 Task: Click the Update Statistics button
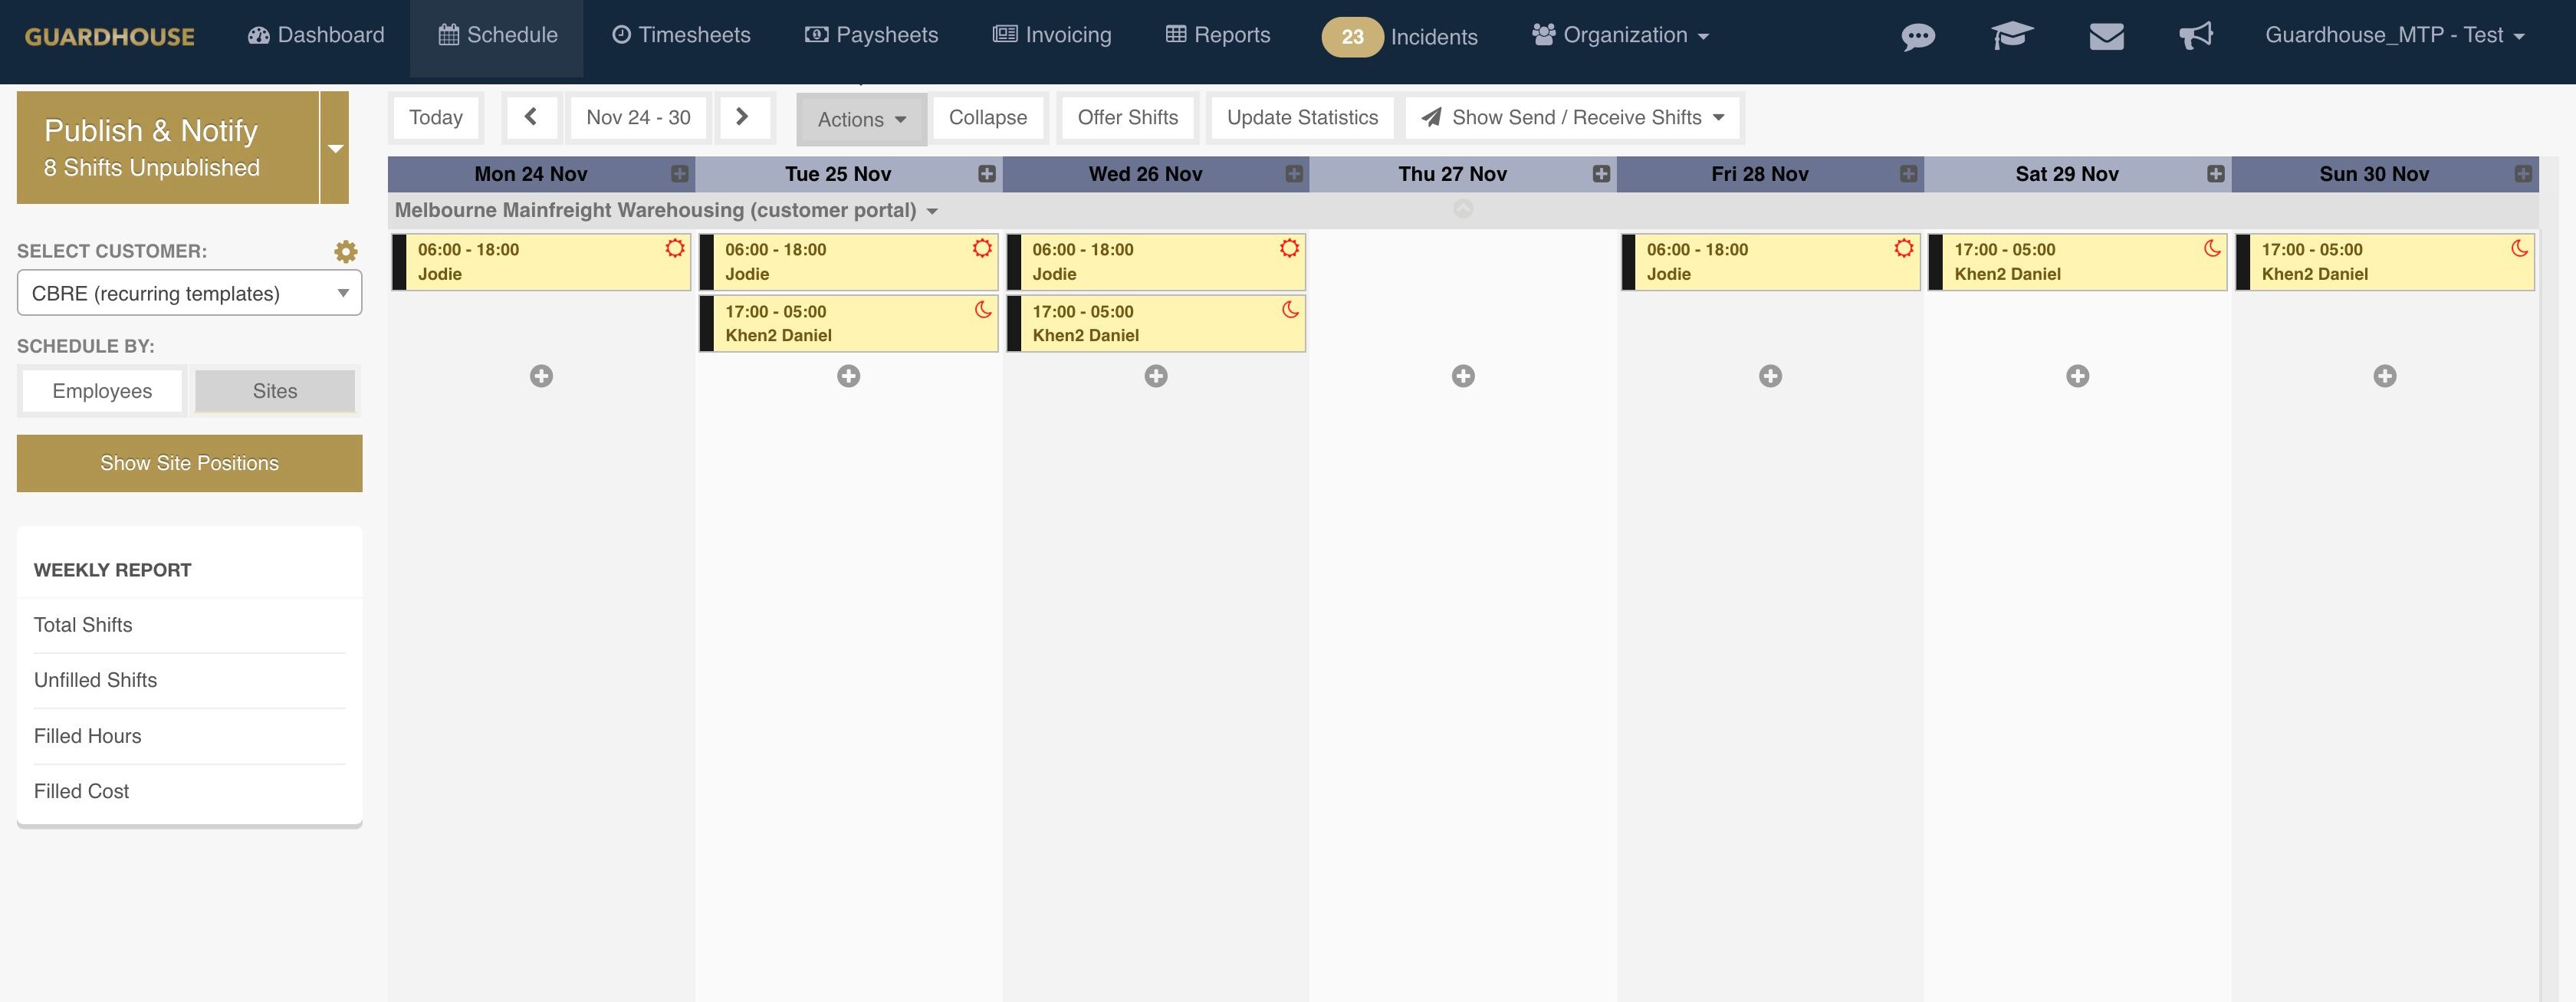click(1302, 118)
